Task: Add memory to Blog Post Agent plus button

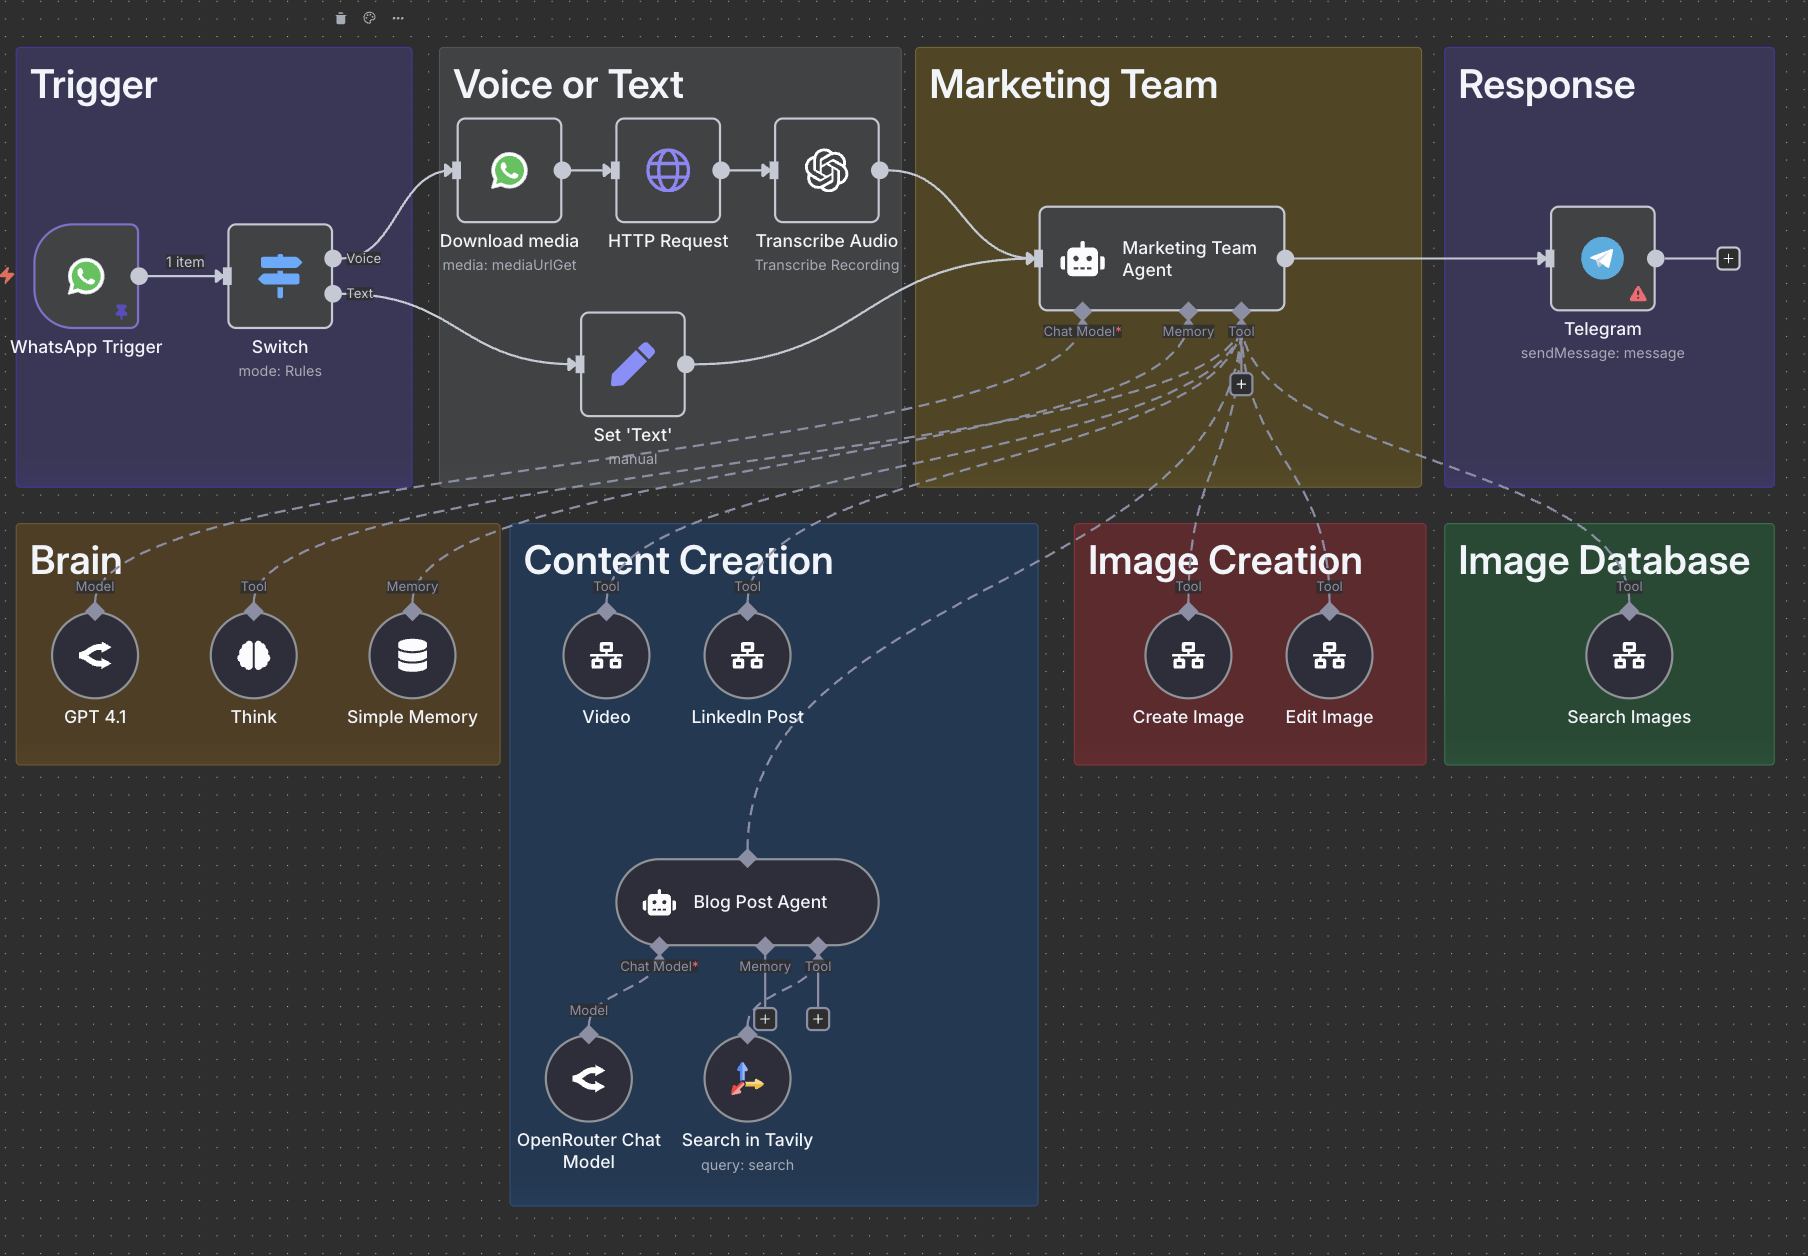Action: (765, 1019)
